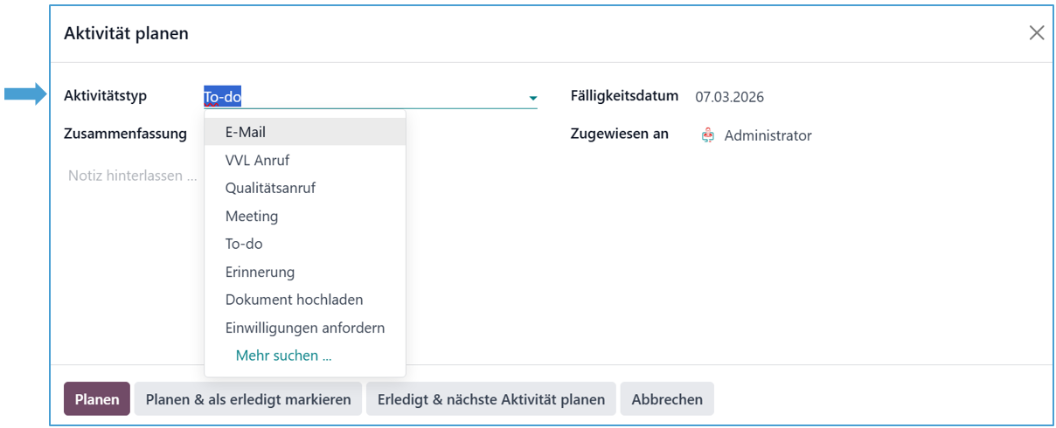The image size is (1056, 428).
Task: Open the Fälligkeitsdatum date field
Action: click(x=730, y=97)
